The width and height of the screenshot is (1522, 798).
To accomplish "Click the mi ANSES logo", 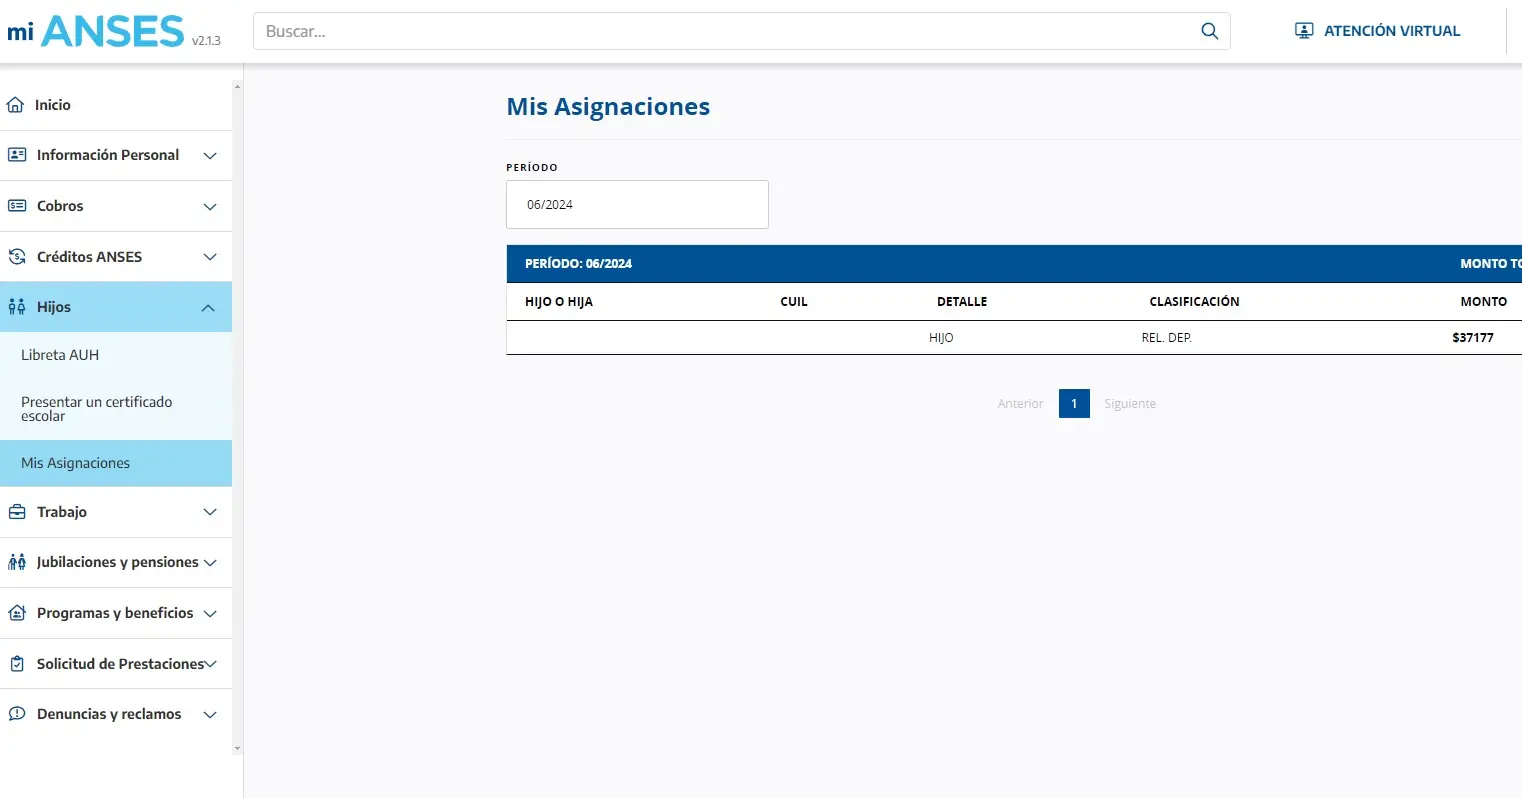I will pyautogui.click(x=96, y=31).
